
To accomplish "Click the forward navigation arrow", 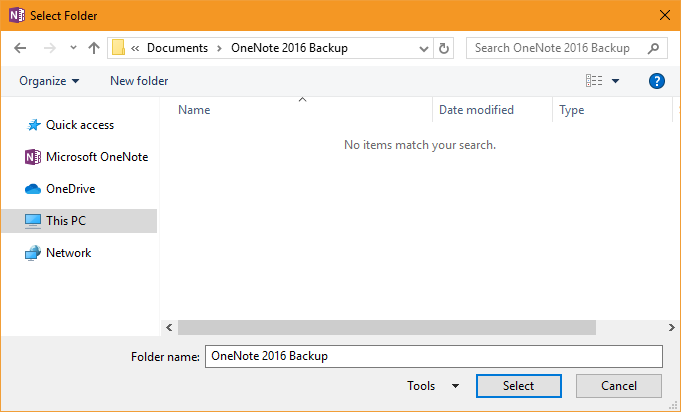I will tap(50, 48).
